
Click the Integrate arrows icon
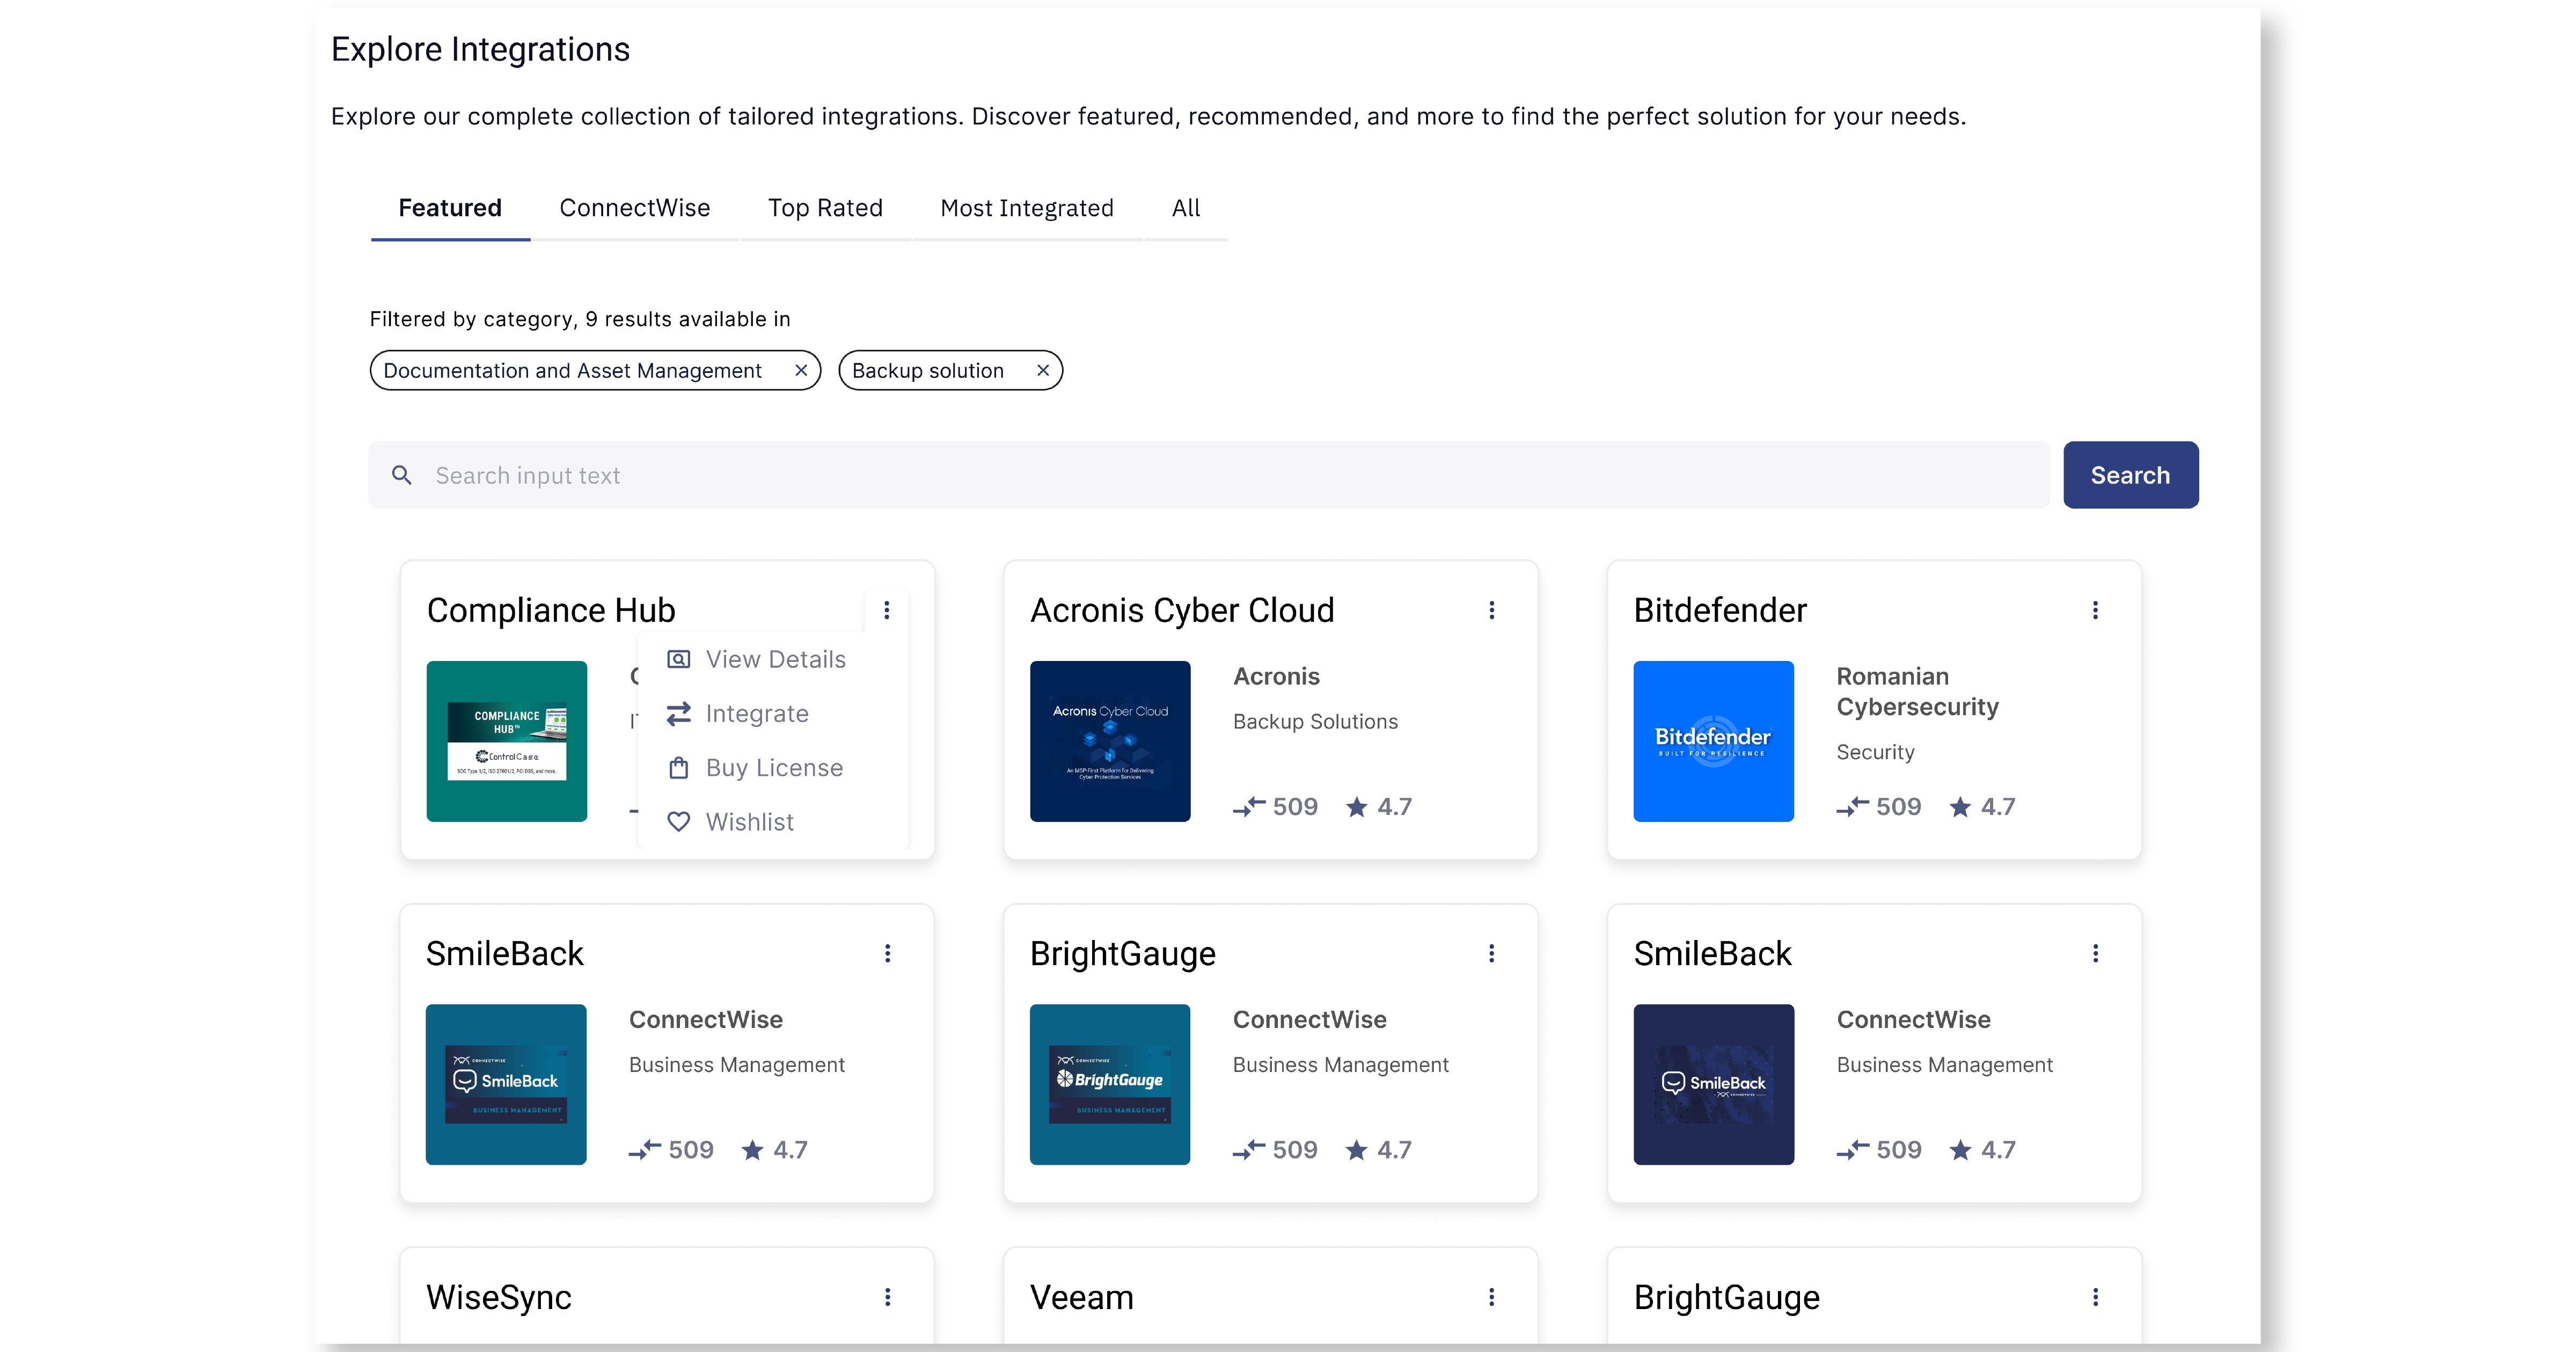pos(679,713)
